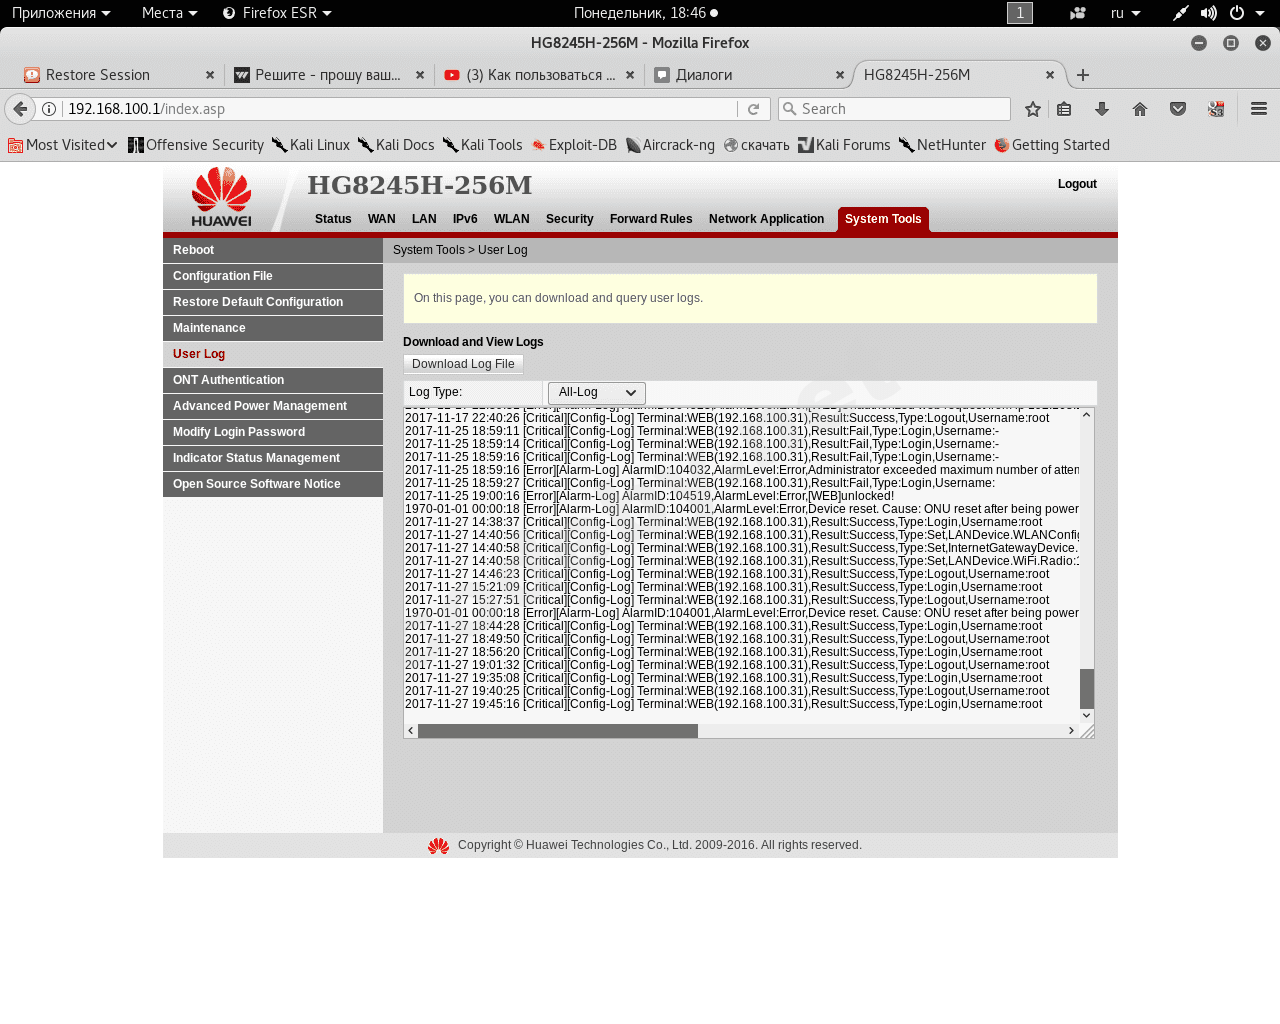Click the network connection icon in top bar

(1181, 13)
